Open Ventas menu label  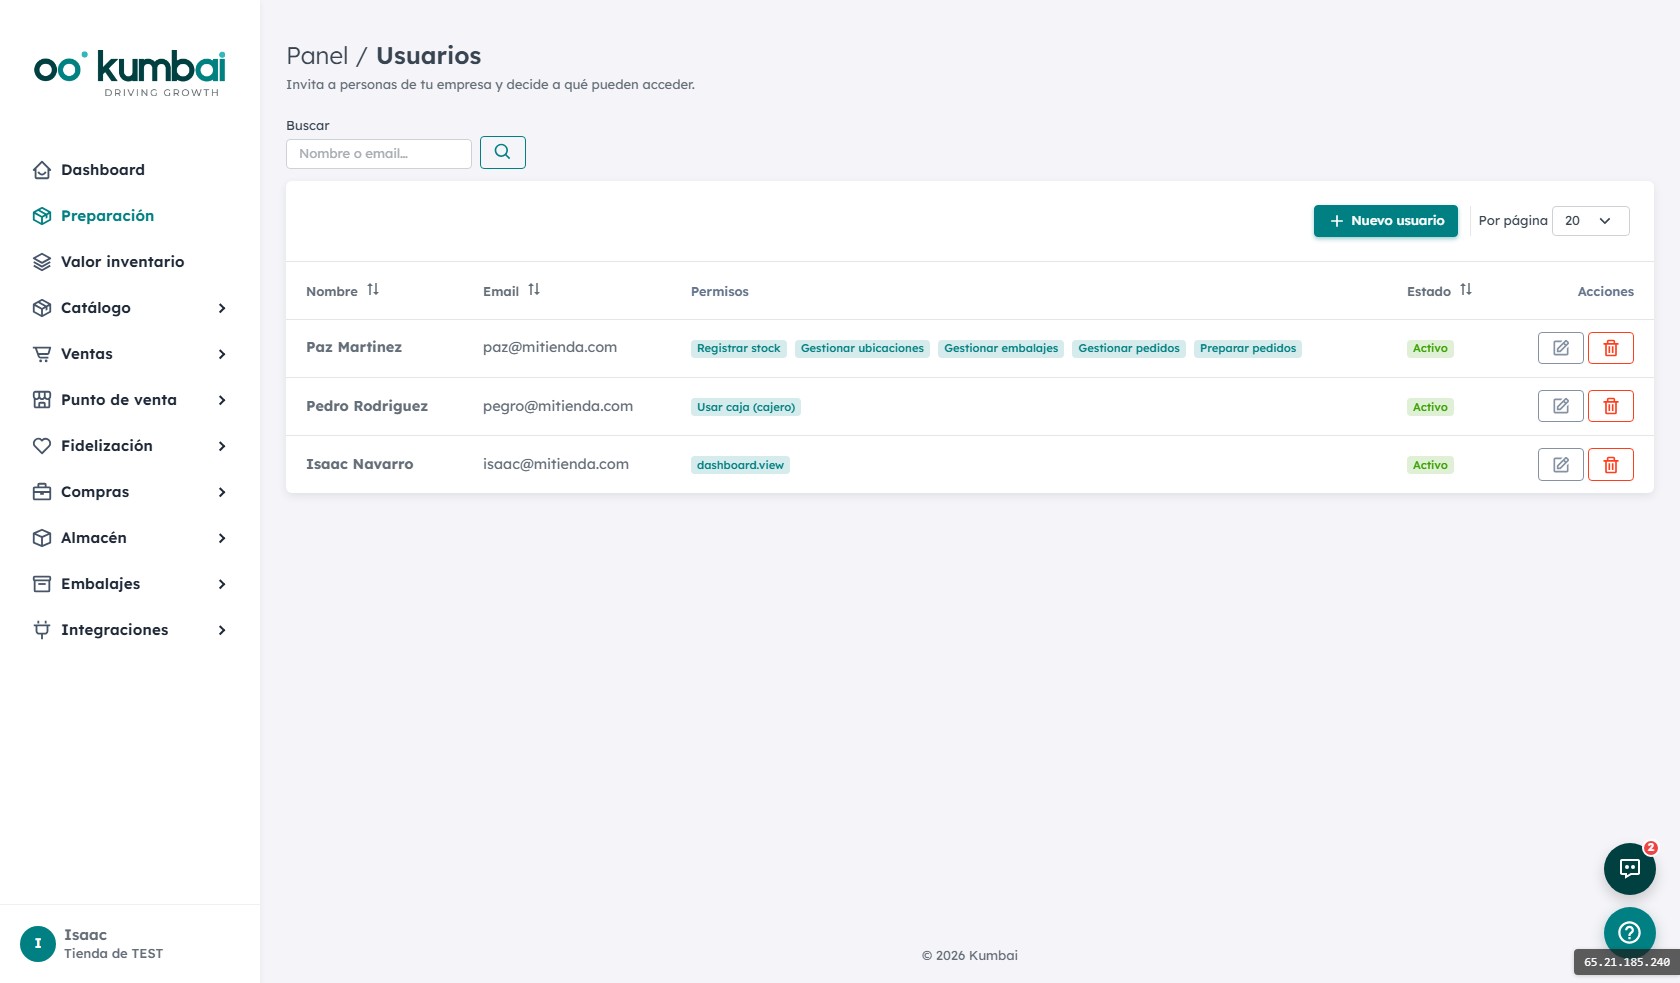click(87, 354)
